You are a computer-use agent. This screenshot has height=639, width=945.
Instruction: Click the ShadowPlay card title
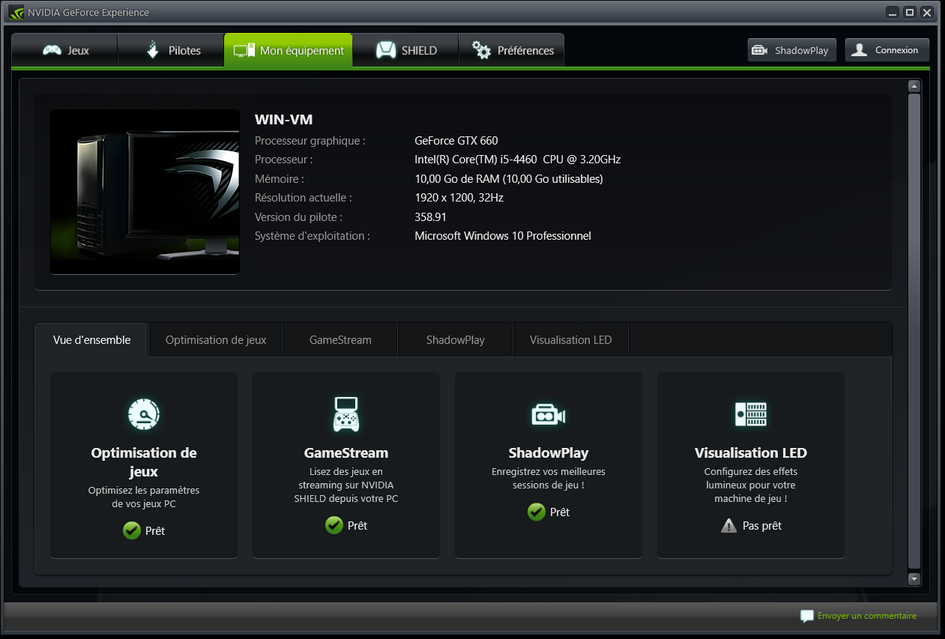548,453
